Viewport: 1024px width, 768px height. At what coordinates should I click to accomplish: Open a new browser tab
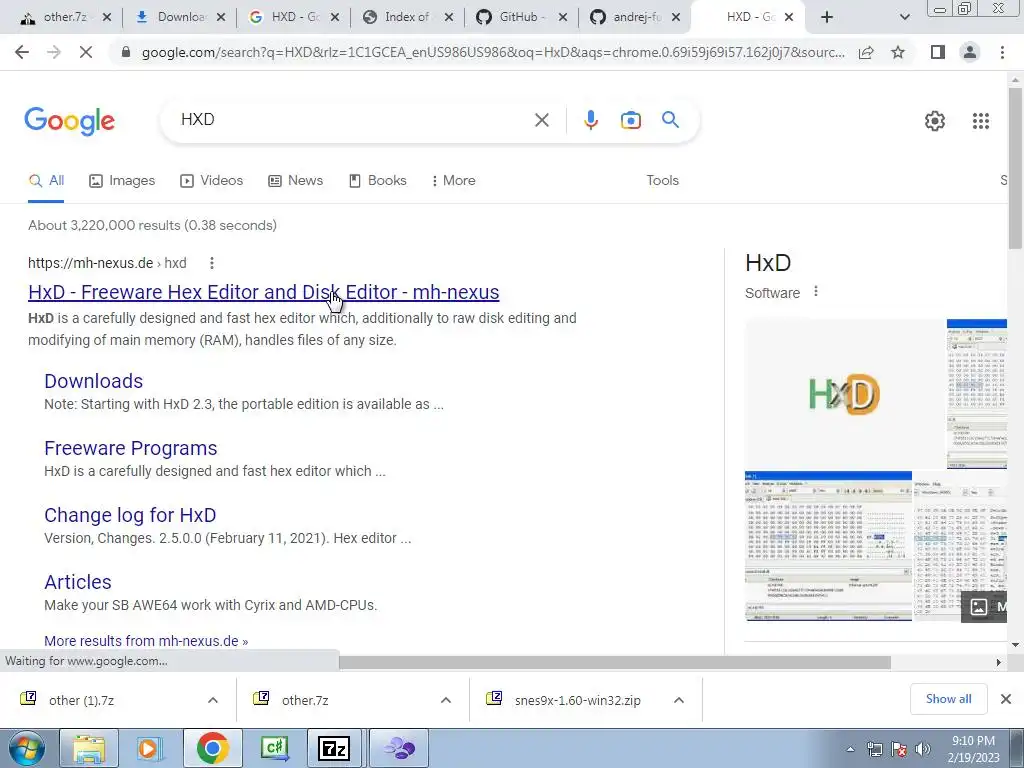point(827,17)
